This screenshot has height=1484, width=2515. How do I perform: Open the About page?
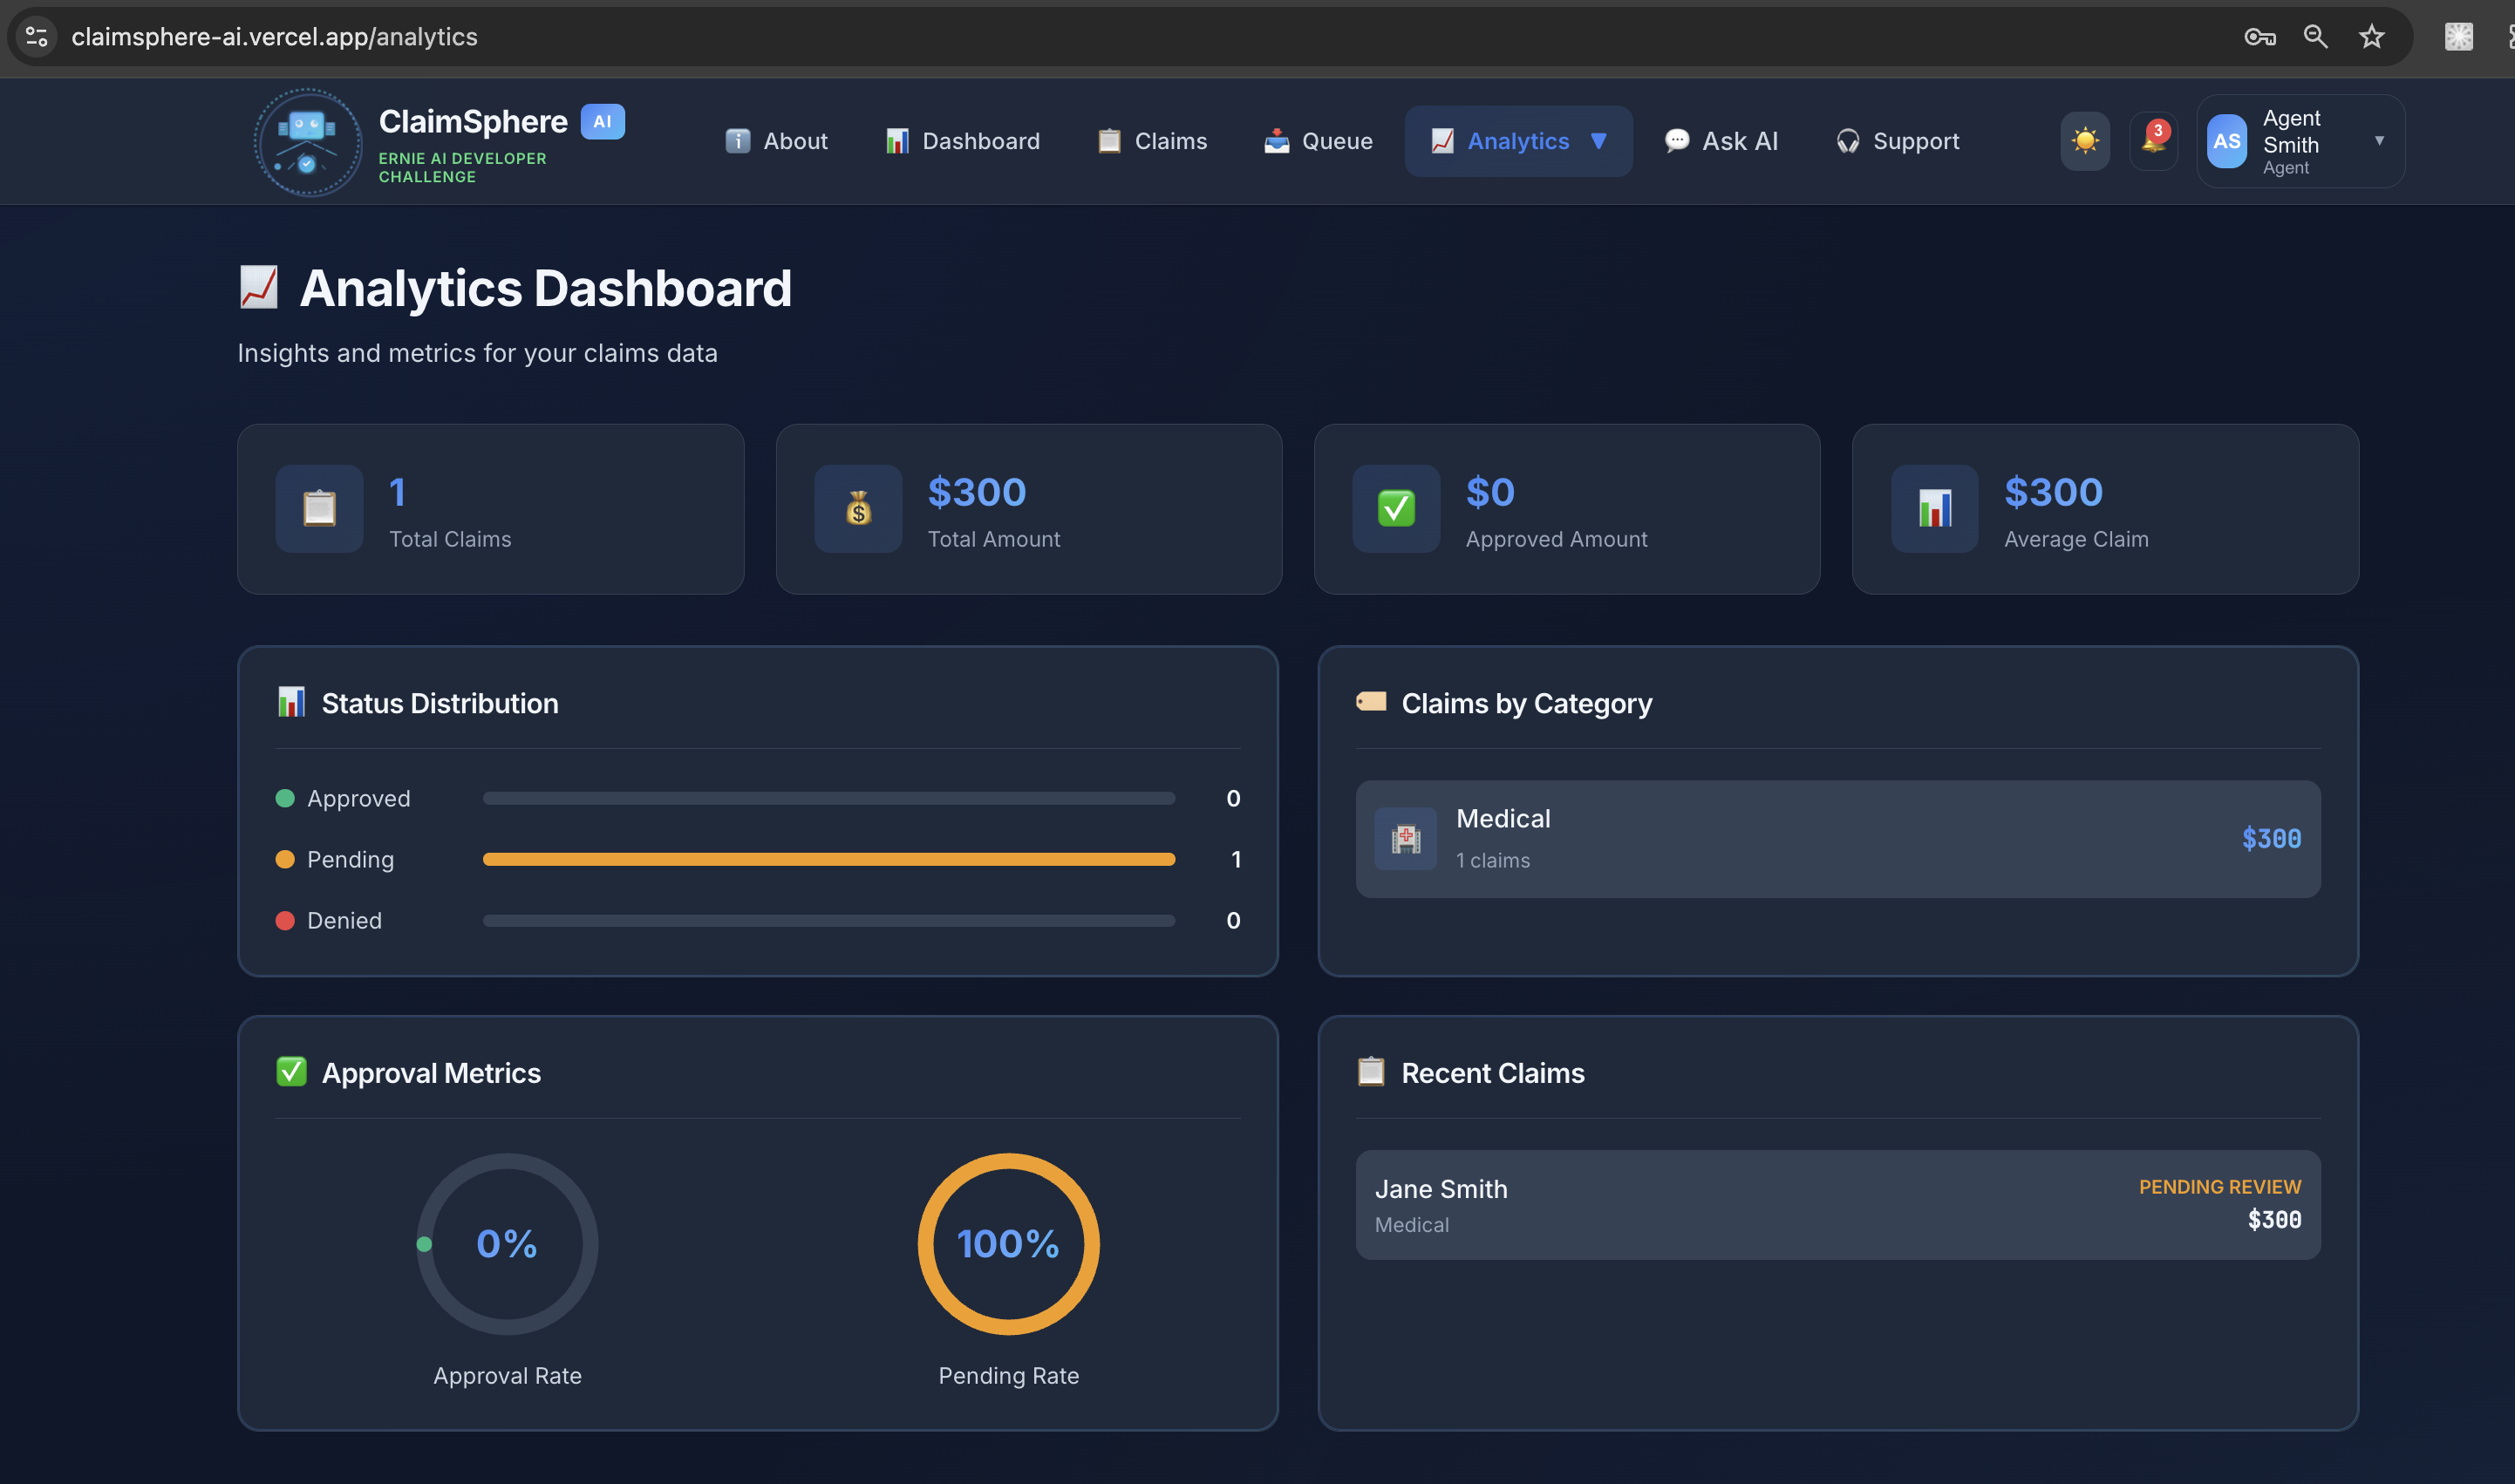click(777, 141)
